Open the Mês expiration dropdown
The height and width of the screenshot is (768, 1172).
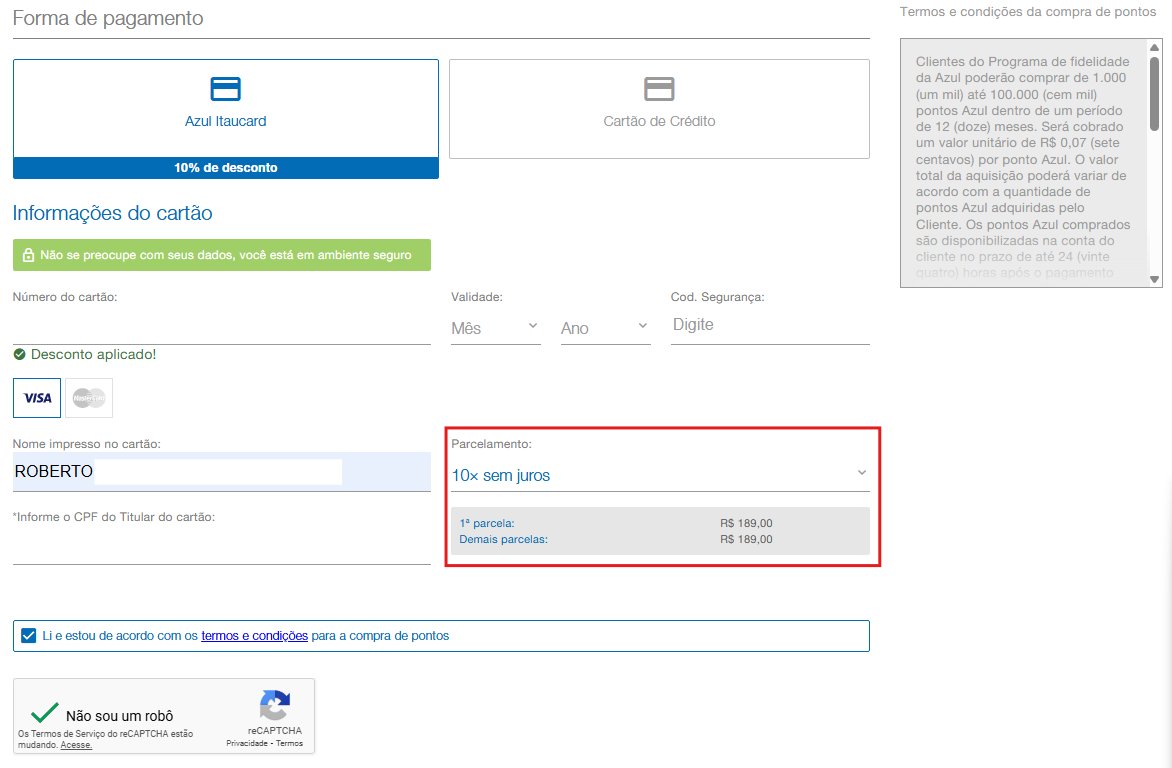tap(495, 328)
